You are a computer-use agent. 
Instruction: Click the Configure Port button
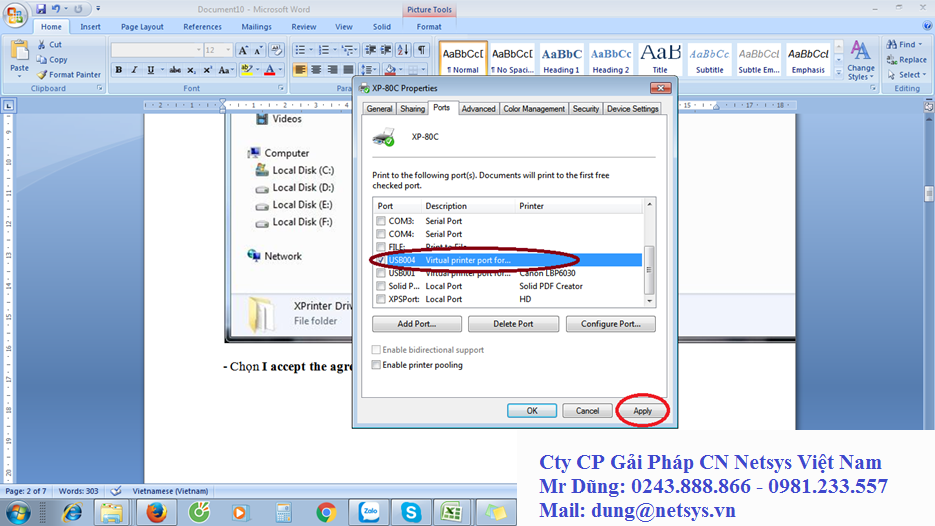(x=610, y=324)
